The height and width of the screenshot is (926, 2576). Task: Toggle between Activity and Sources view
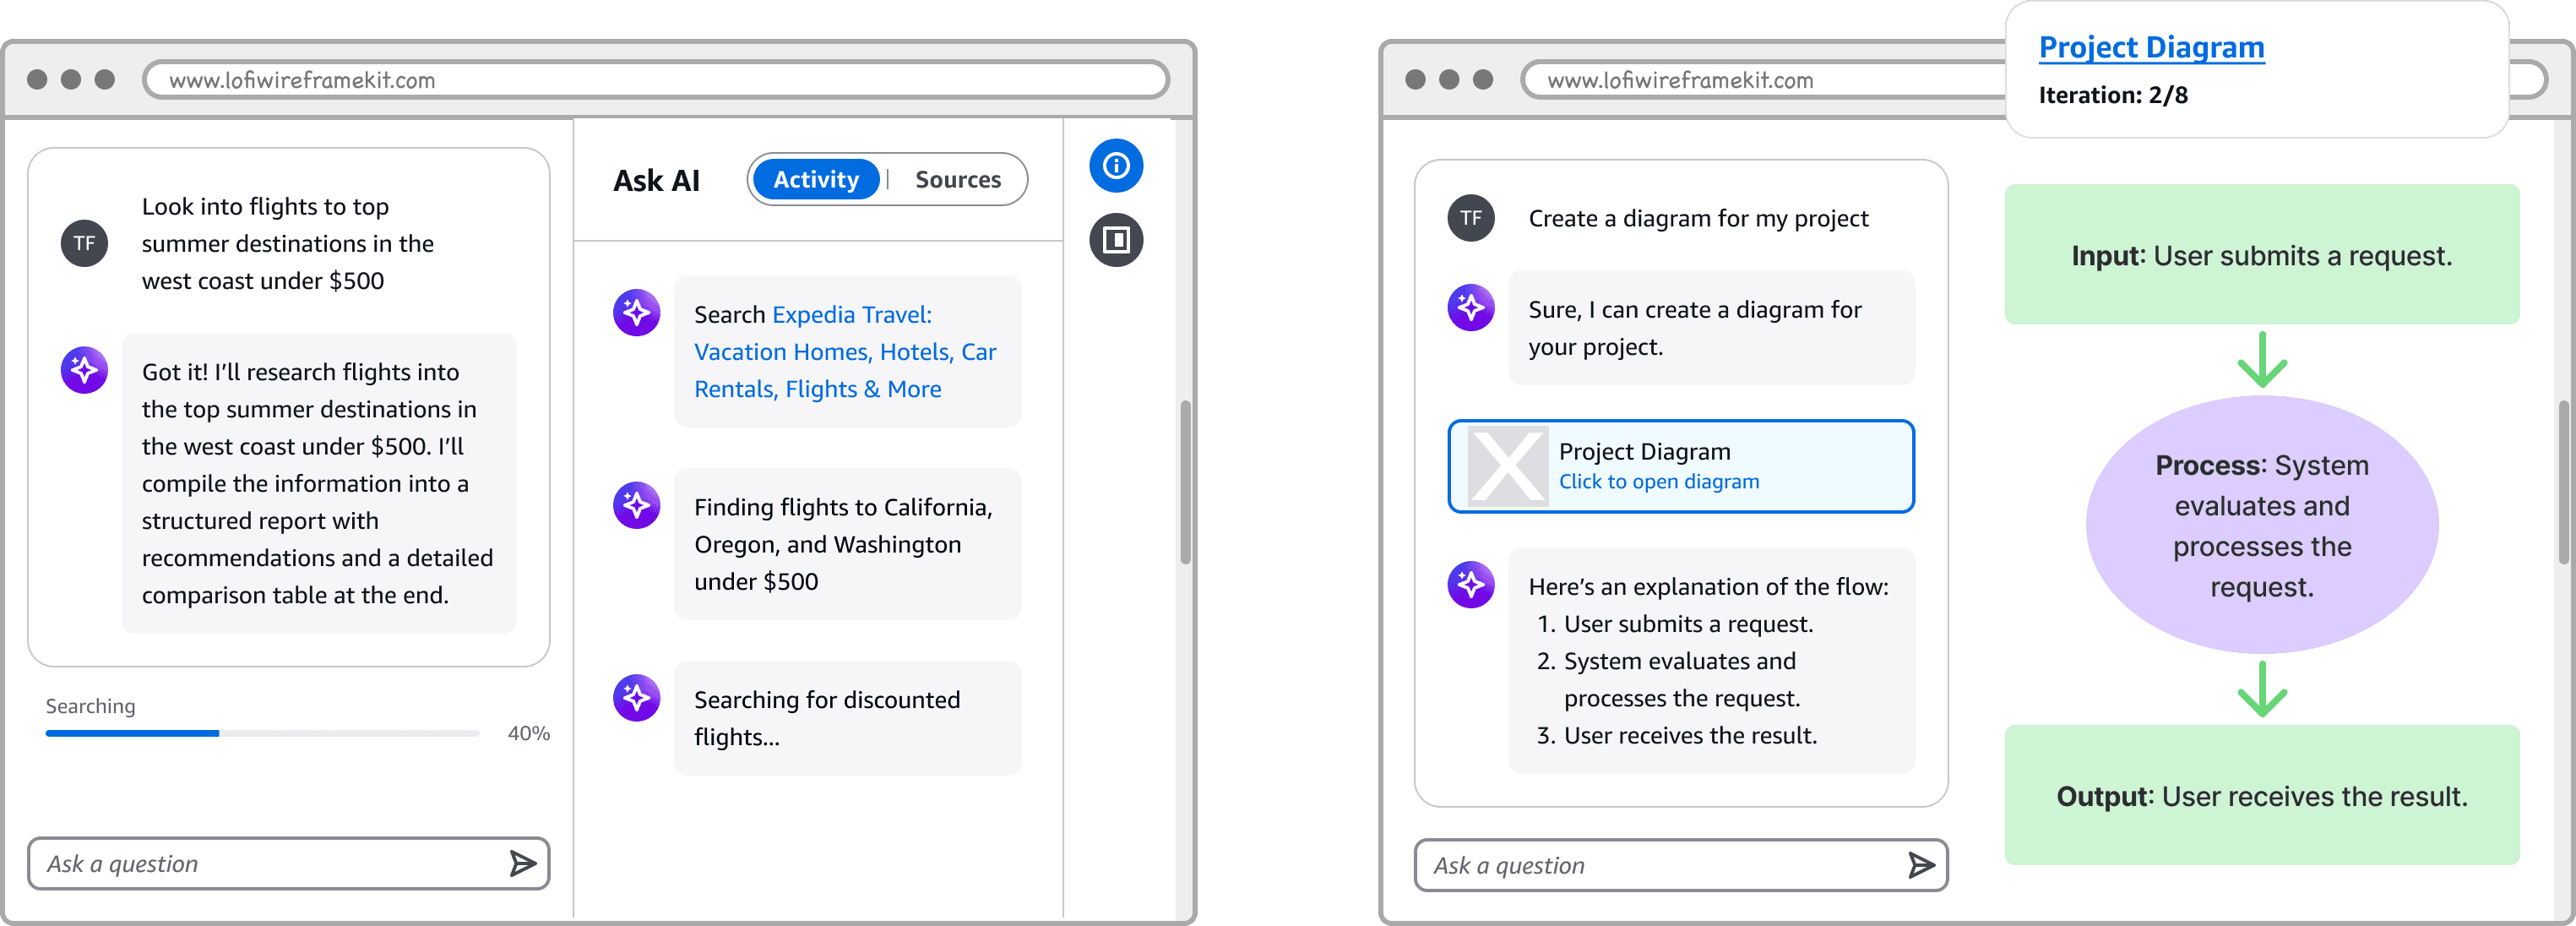point(886,179)
